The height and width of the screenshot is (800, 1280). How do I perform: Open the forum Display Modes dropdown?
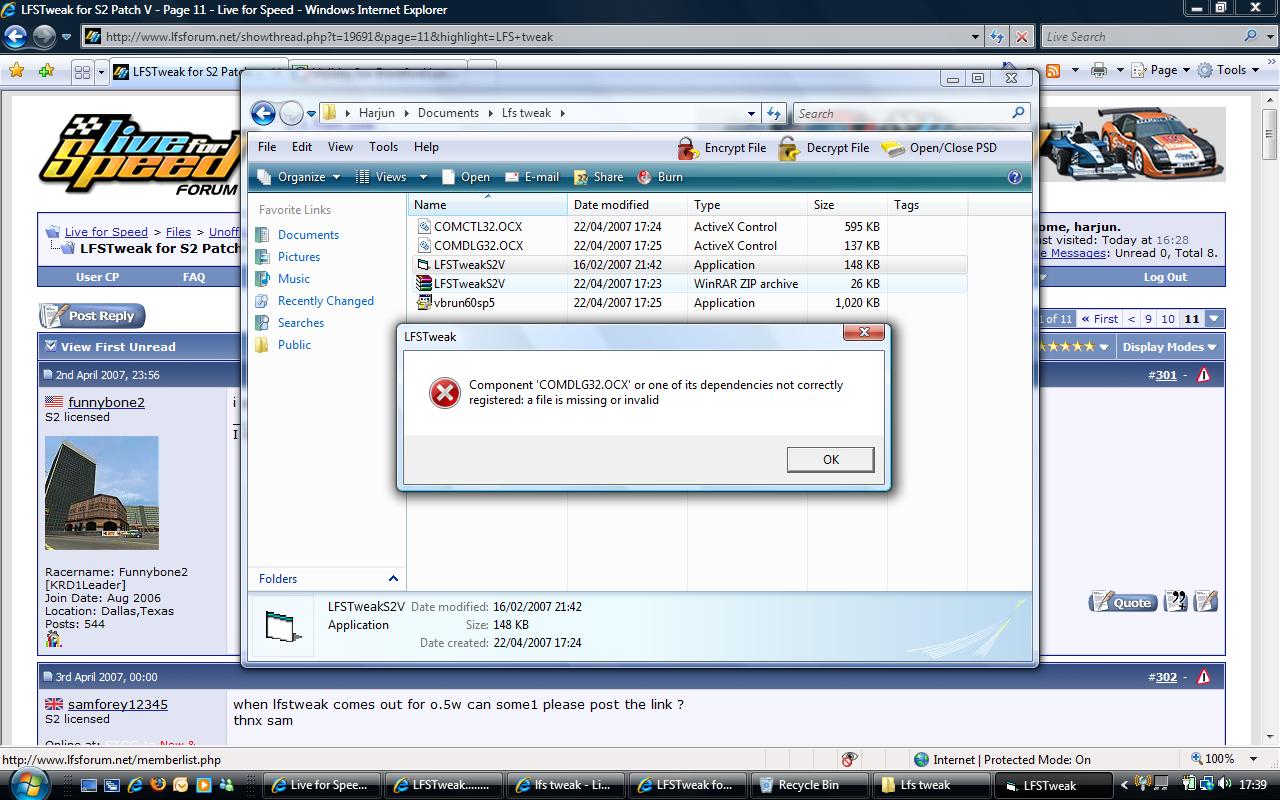(x=1169, y=347)
